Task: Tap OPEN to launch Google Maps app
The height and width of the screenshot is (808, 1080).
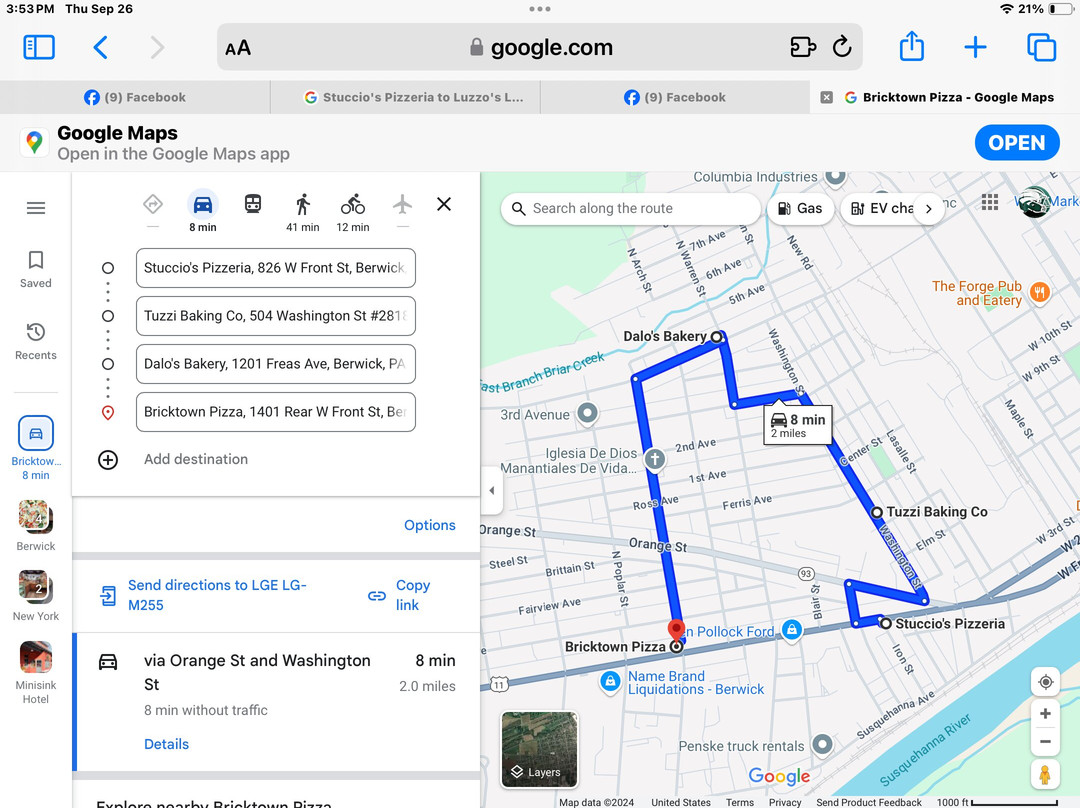Action: click(1017, 143)
